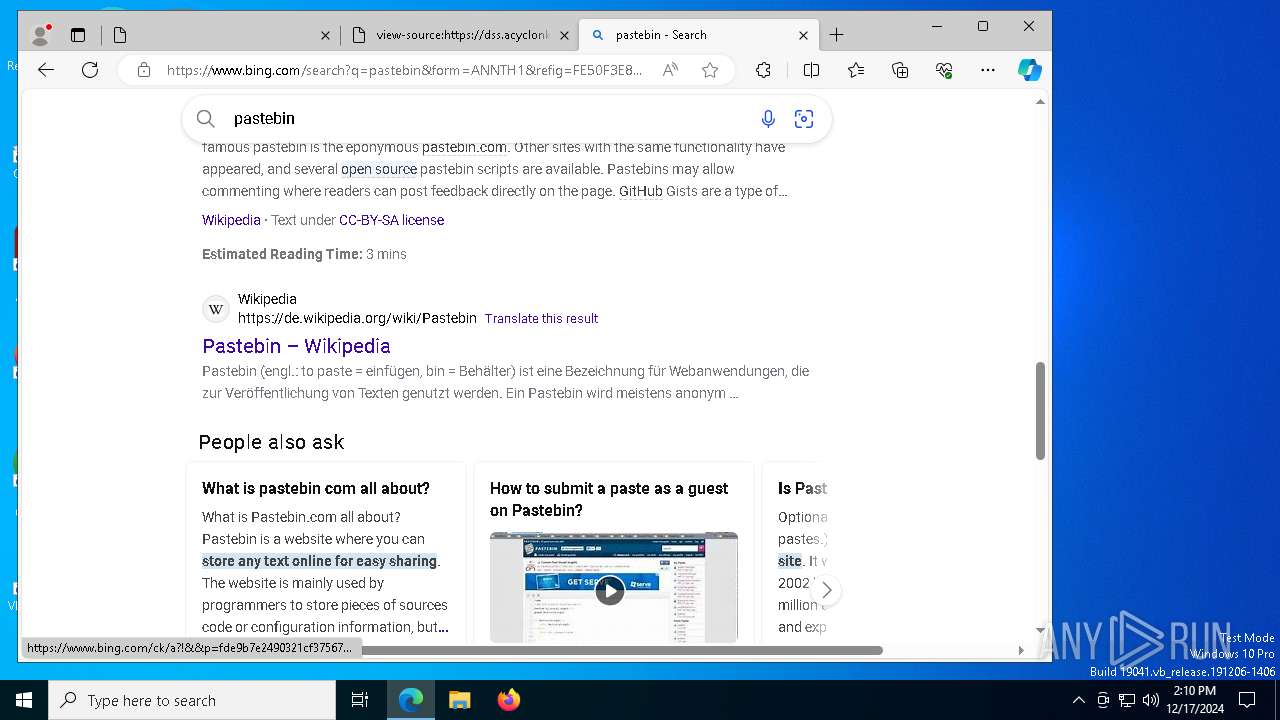
Task: Open the taskbar clock and date
Action: coord(1194,700)
